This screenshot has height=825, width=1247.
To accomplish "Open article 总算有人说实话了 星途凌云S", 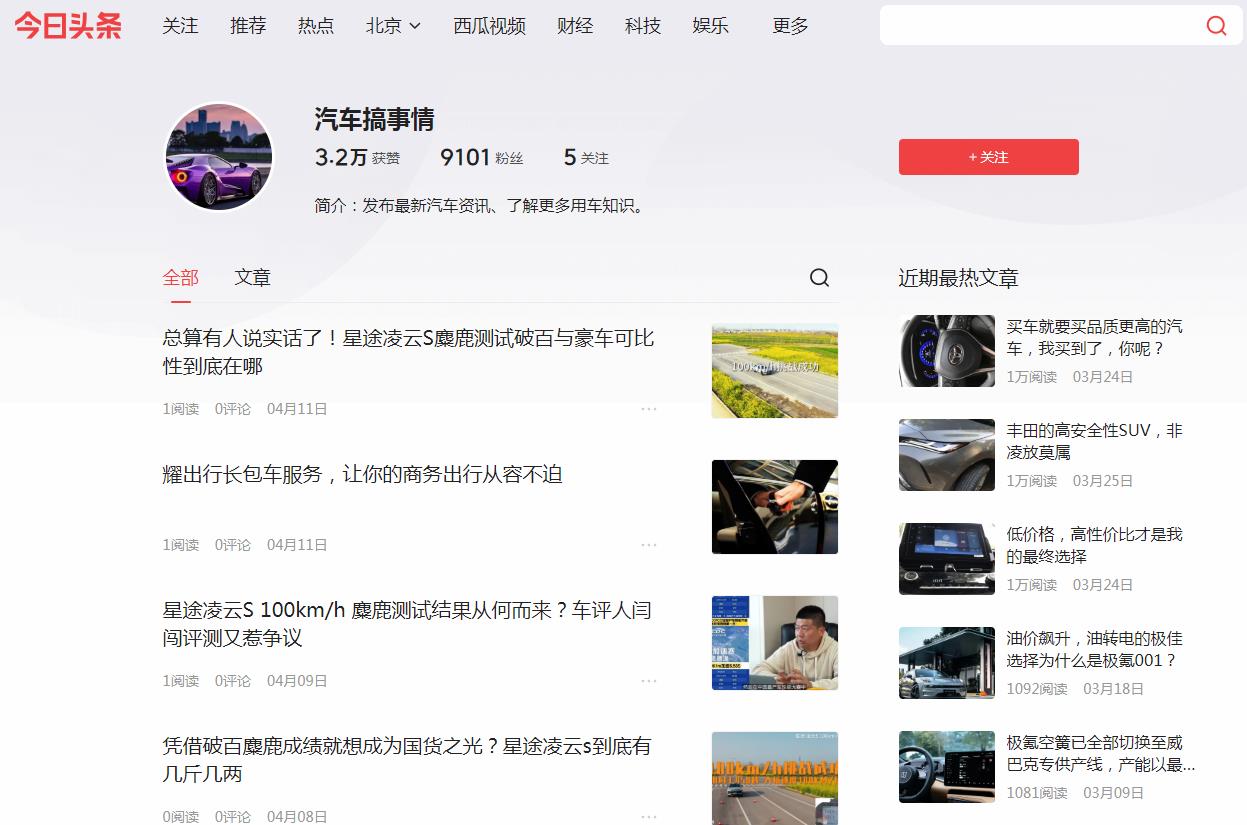I will coord(409,352).
